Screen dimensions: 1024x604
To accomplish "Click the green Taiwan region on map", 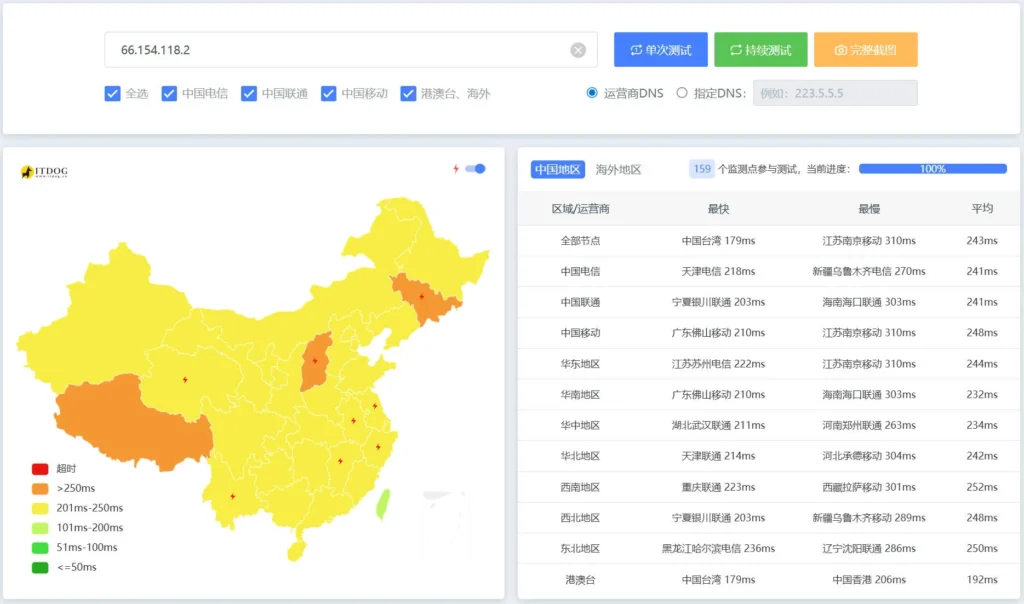I will tap(383, 504).
